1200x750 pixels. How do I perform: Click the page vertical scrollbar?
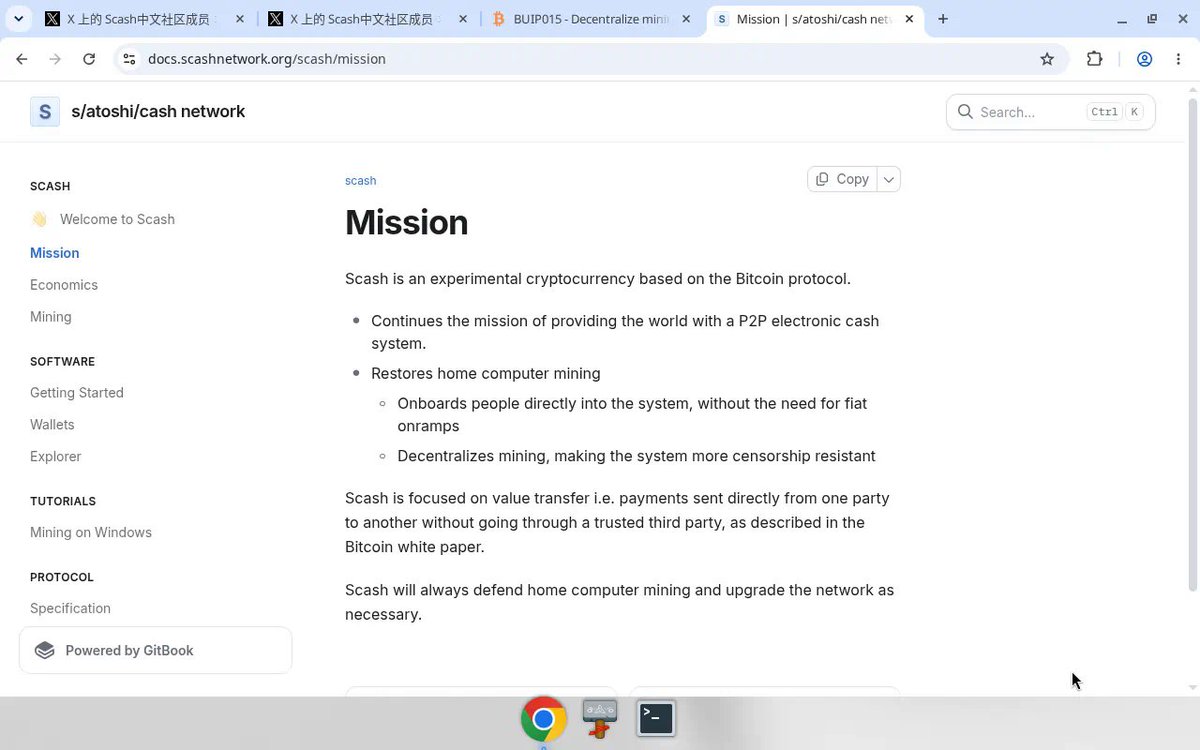1192,345
